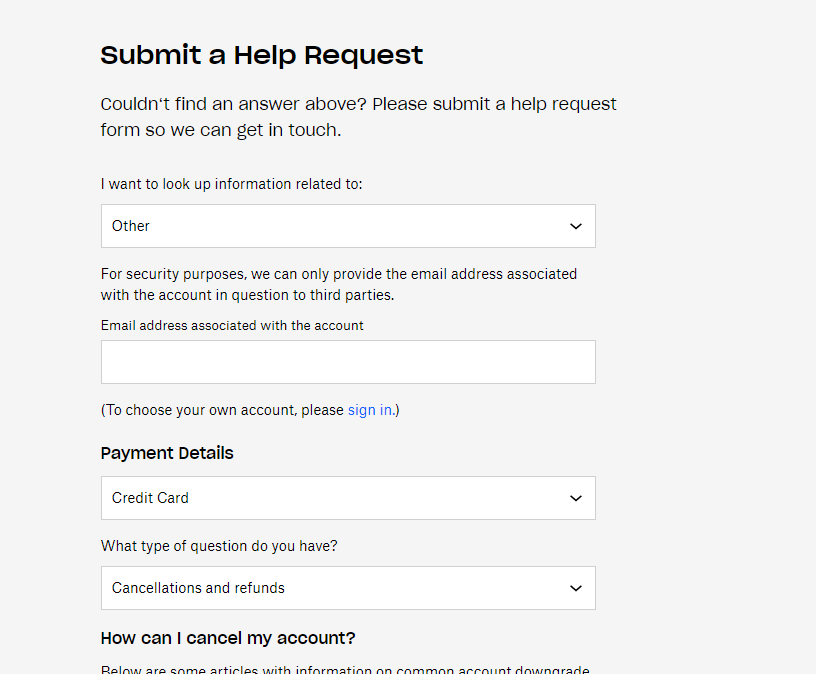The width and height of the screenshot is (816, 674).
Task: Click the 'For security purposes' notice text
Action: click(x=338, y=273)
